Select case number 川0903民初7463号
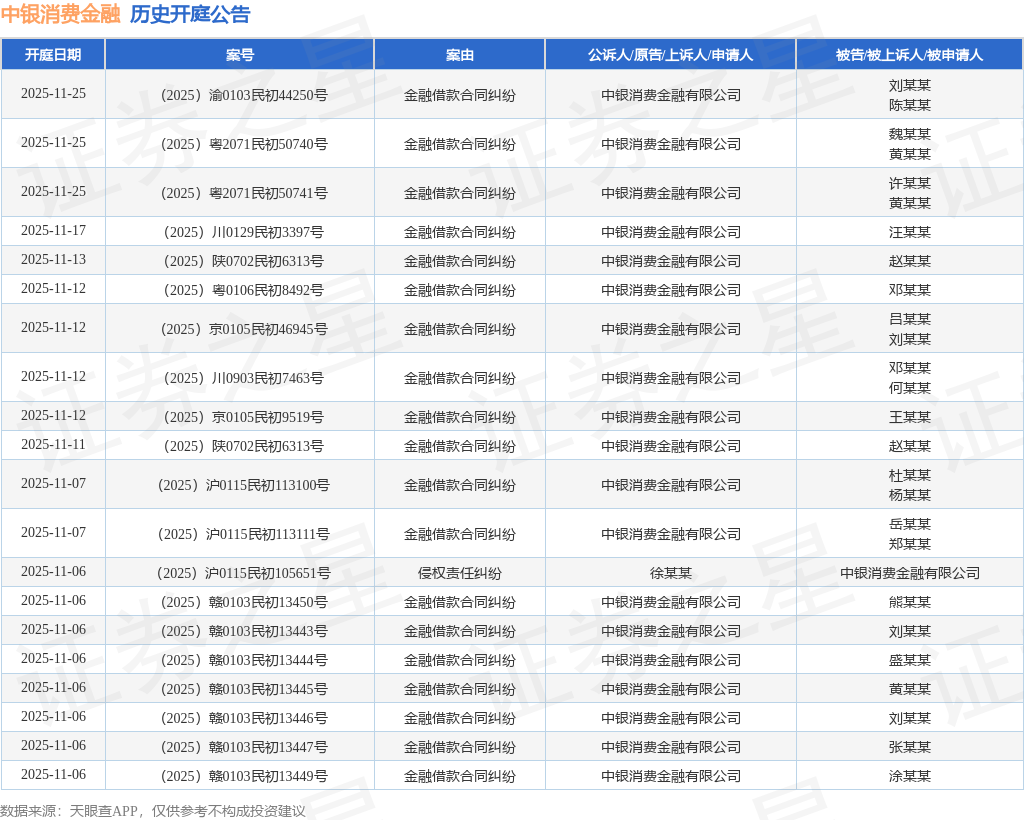This screenshot has width=1024, height=820. point(244,378)
